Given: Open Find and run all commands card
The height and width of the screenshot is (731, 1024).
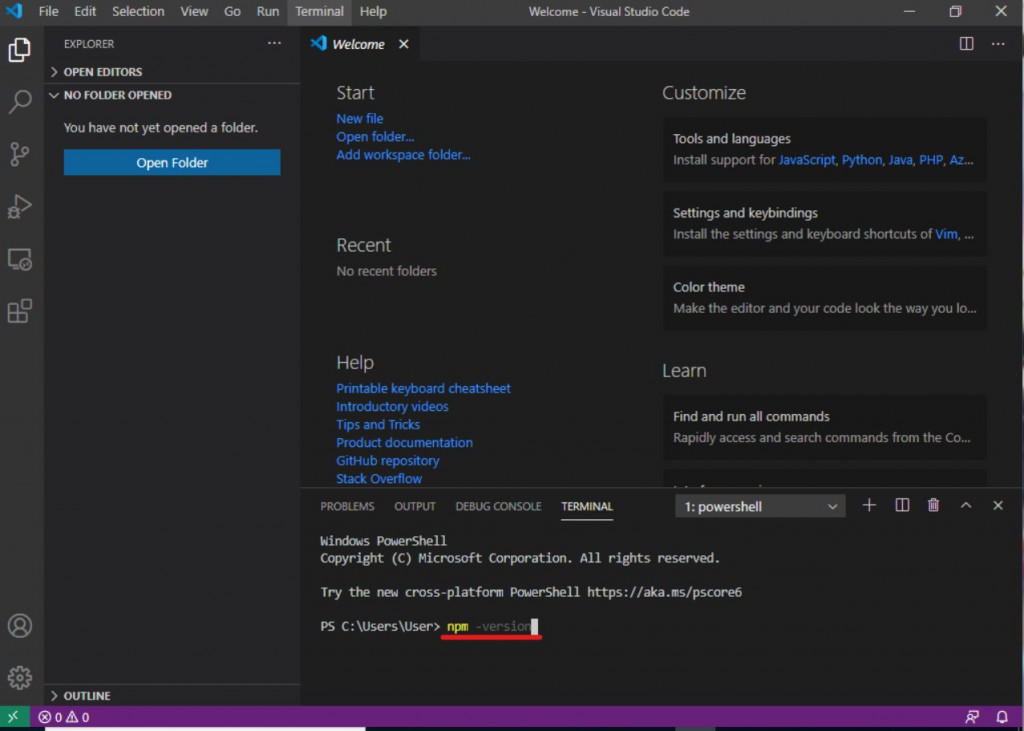Looking at the screenshot, I should [825, 427].
